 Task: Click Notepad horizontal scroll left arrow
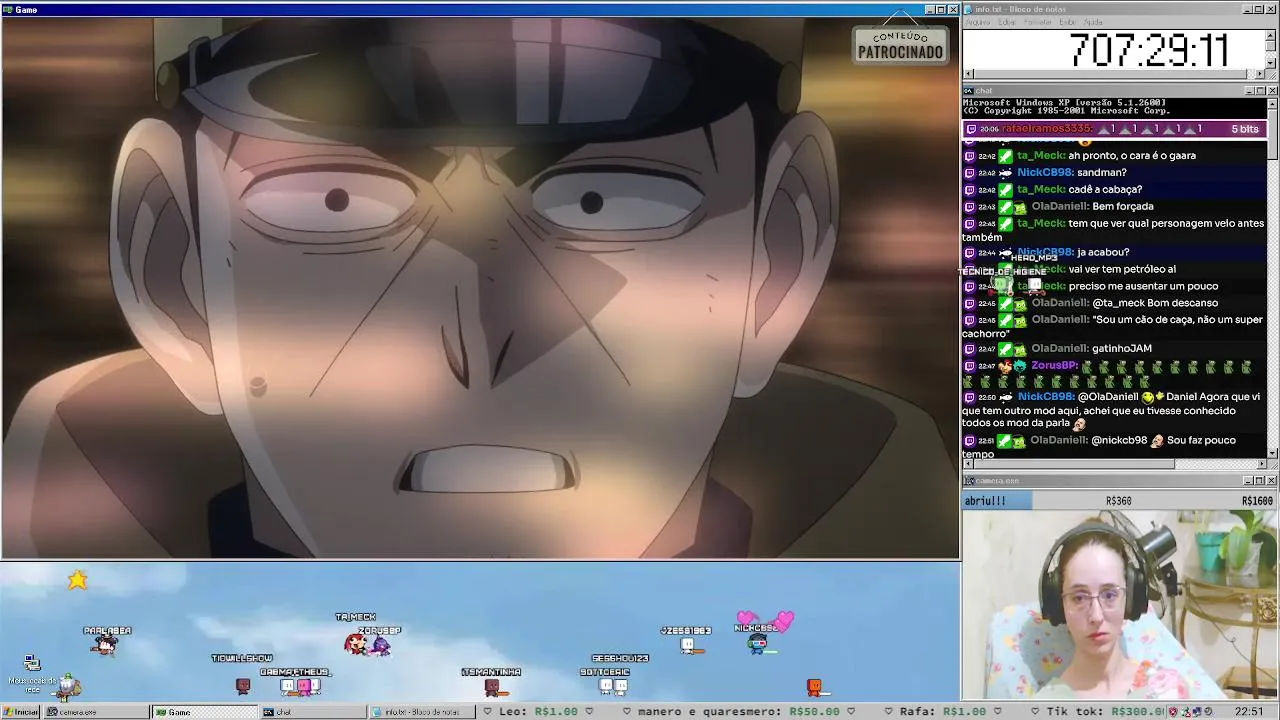tap(967, 74)
